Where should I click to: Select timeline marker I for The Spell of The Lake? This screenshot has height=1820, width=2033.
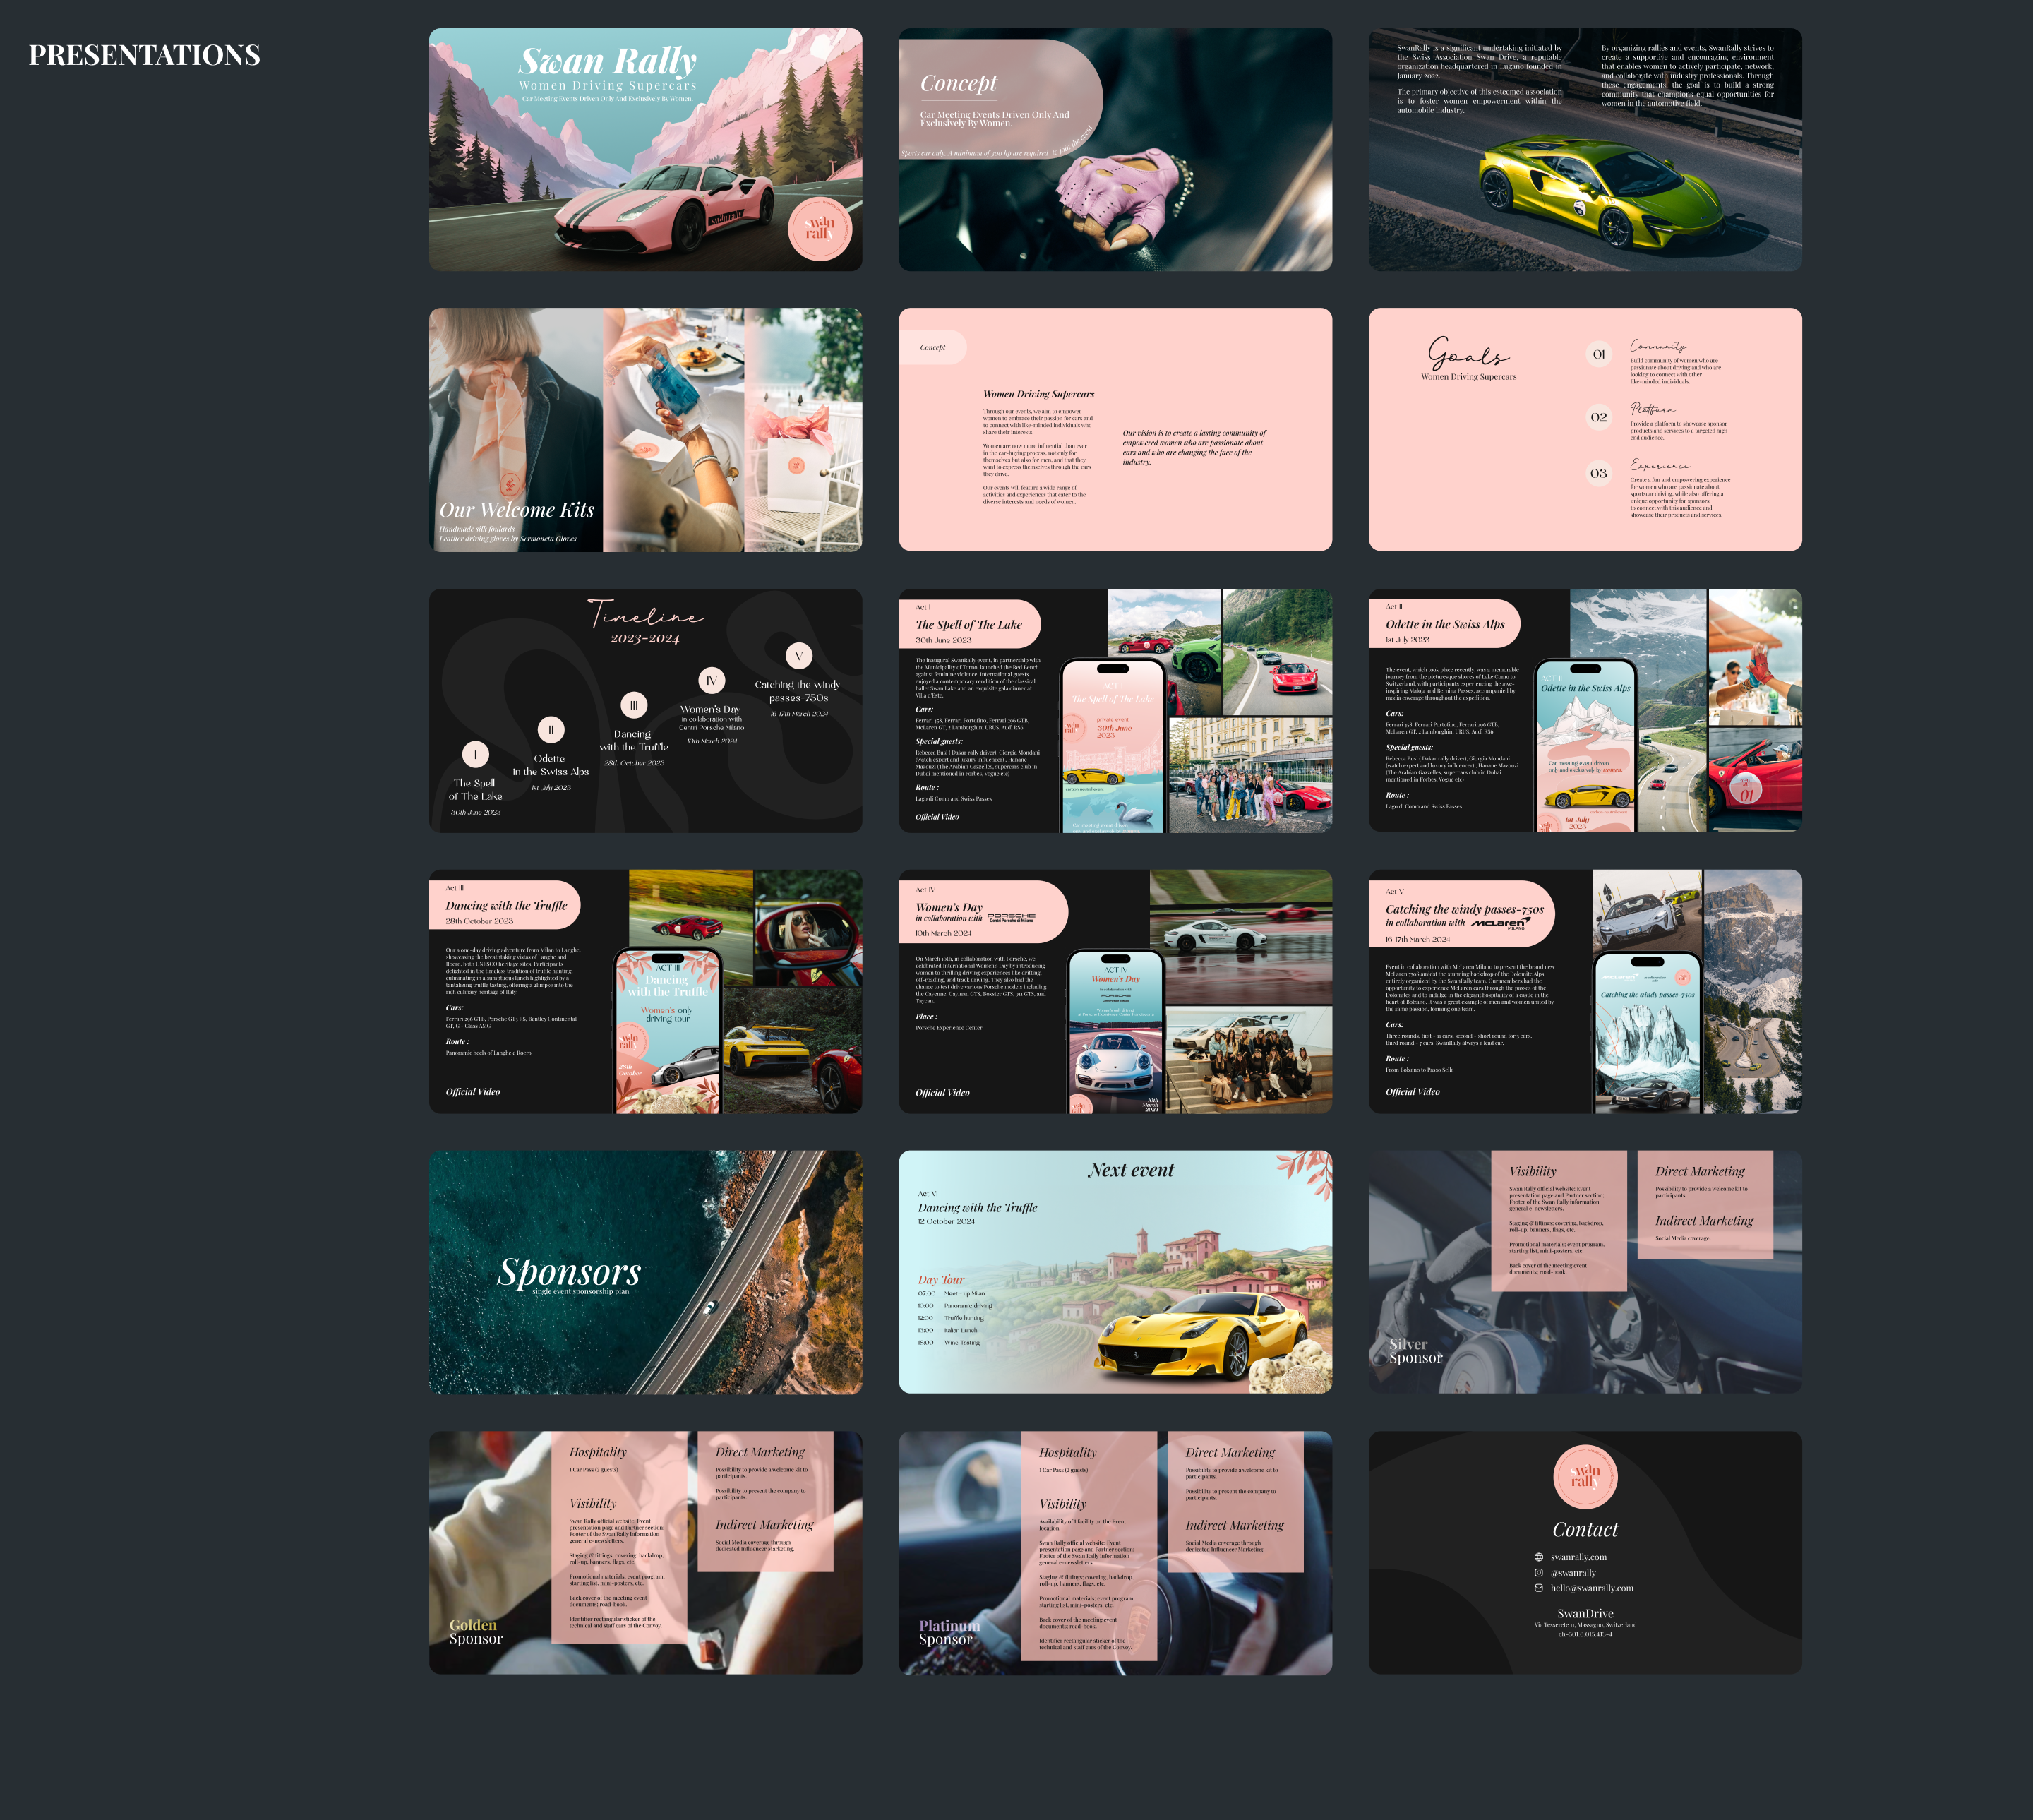pyautogui.click(x=475, y=754)
